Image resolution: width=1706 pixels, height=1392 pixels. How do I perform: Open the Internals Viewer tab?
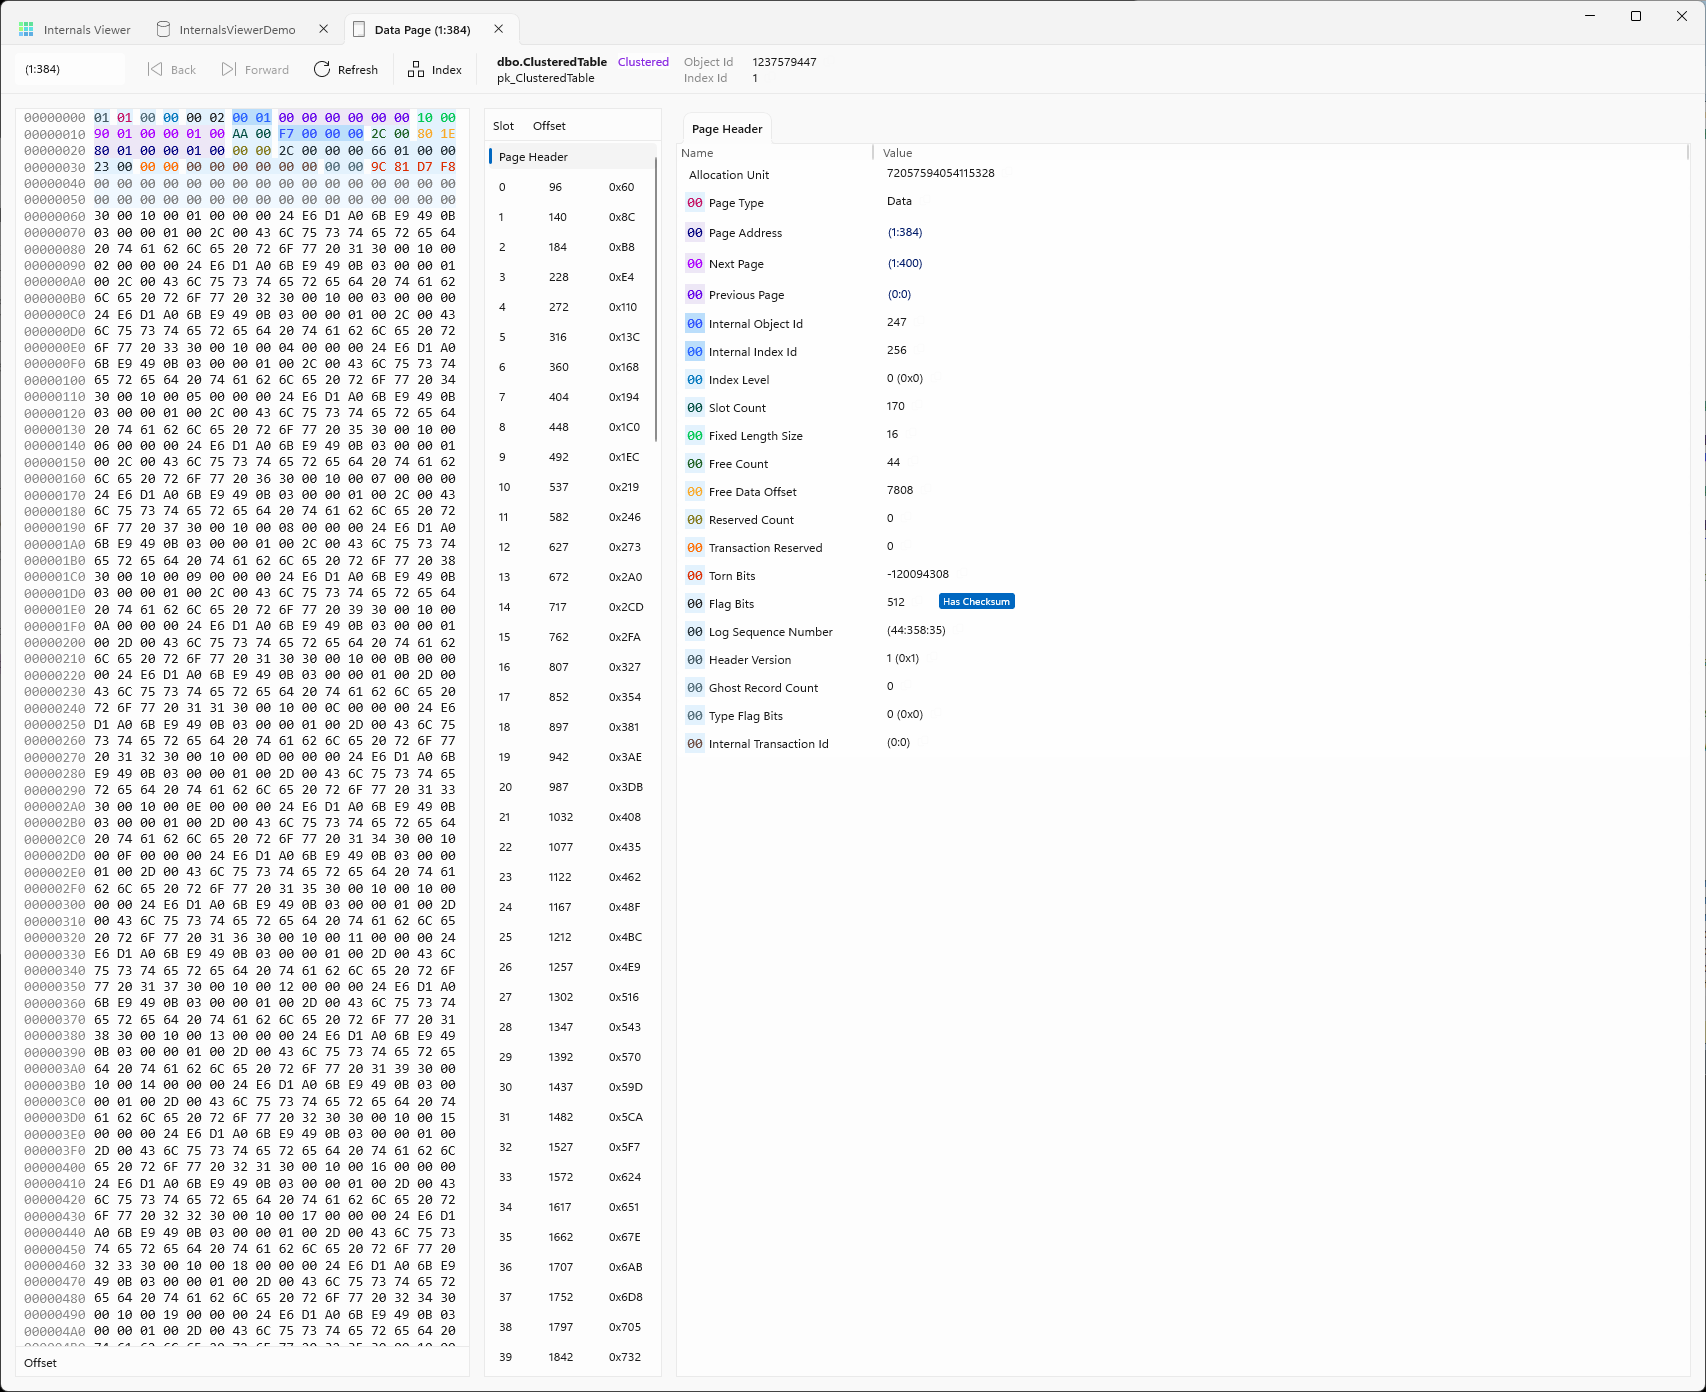[x=75, y=30]
